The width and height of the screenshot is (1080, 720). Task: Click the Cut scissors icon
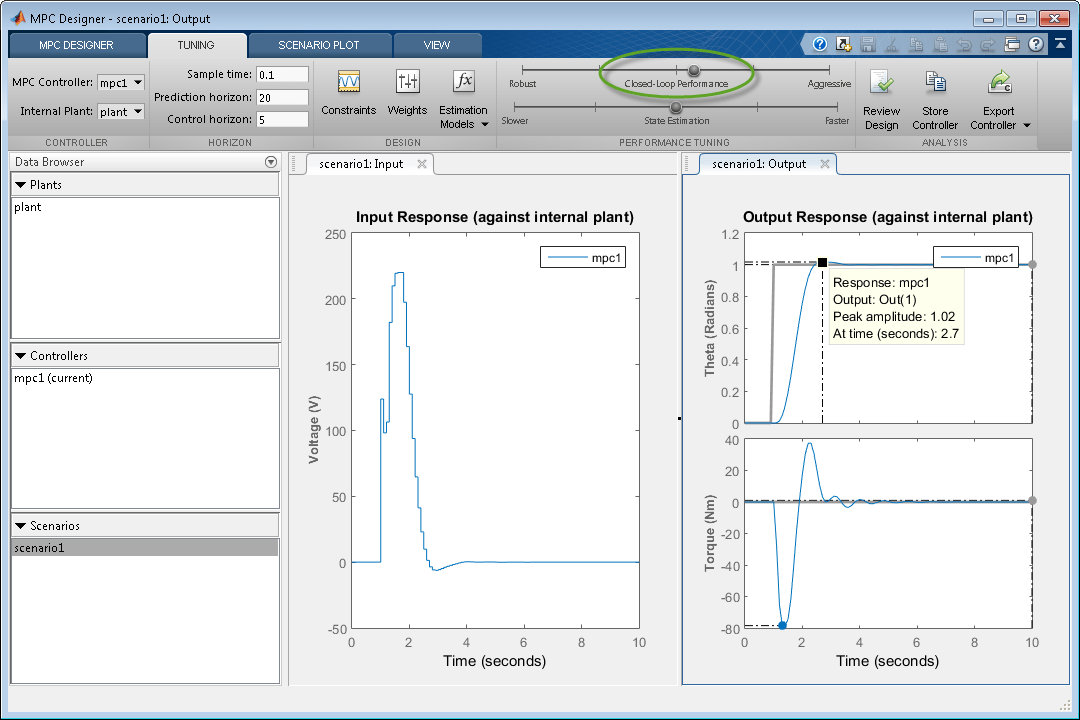point(892,45)
